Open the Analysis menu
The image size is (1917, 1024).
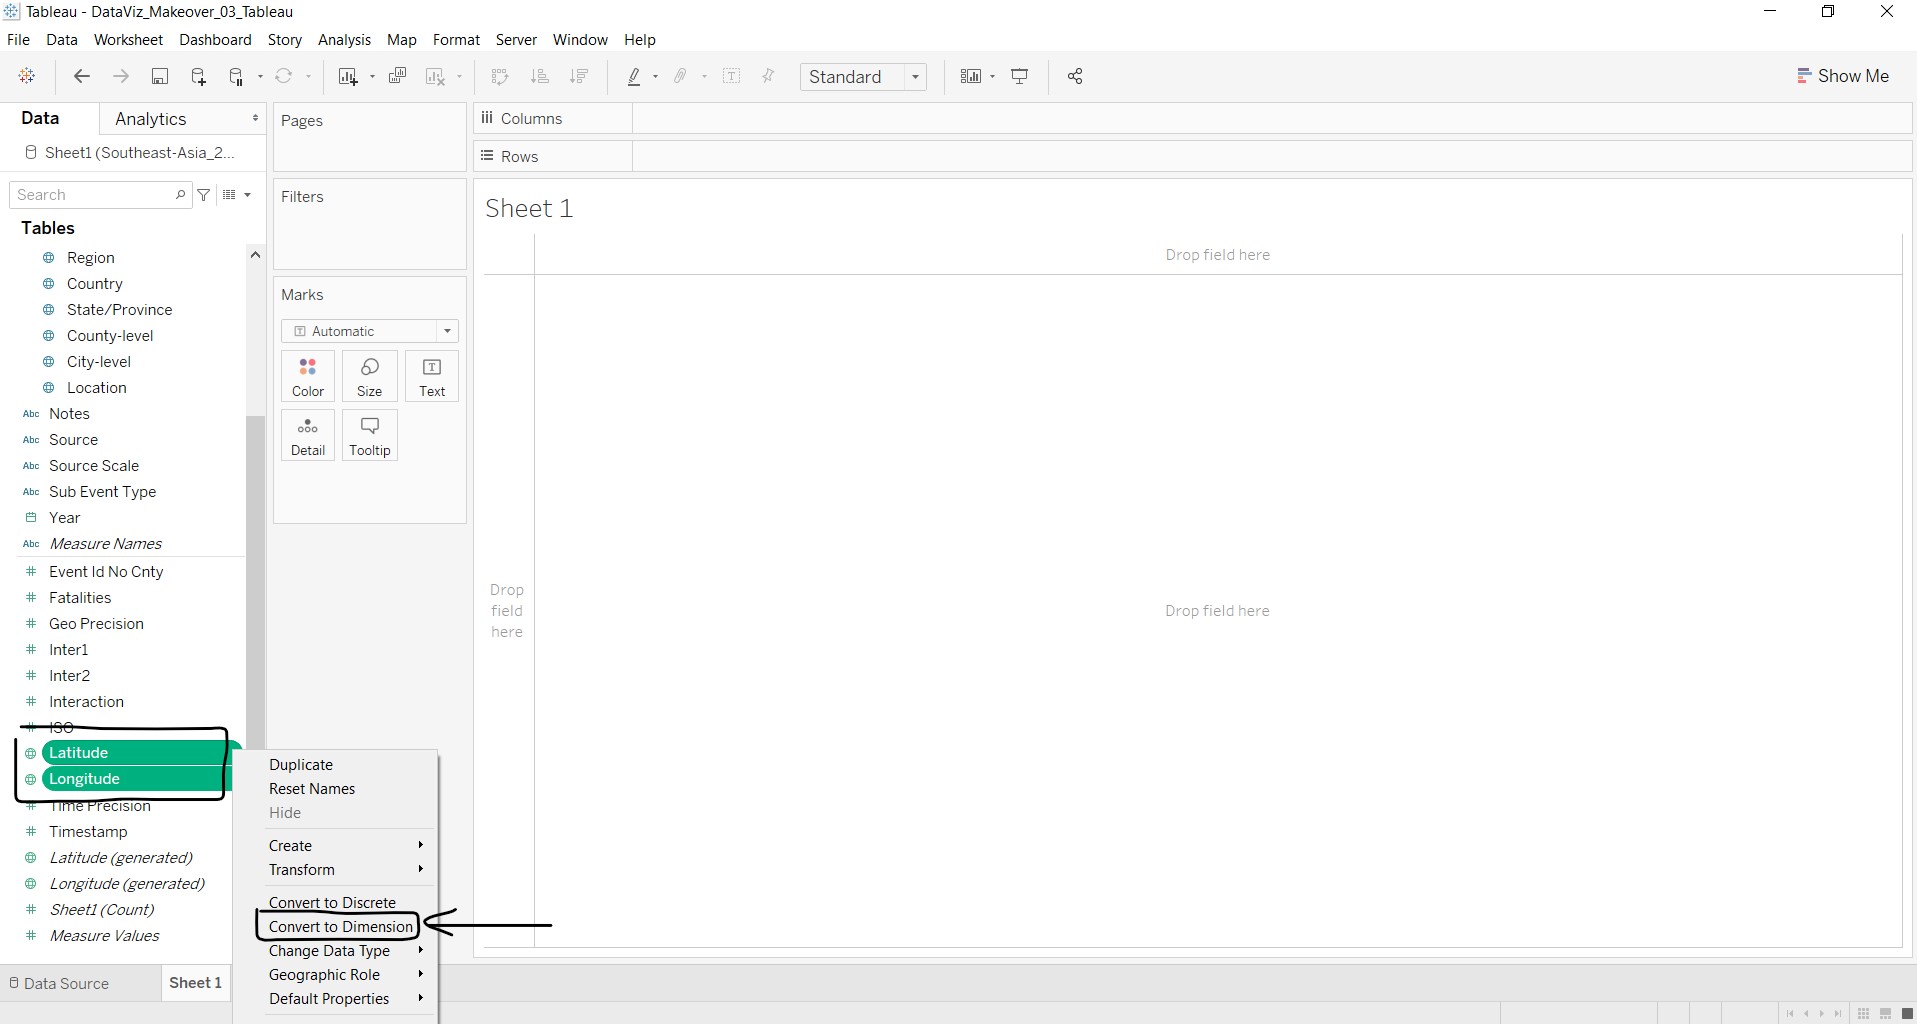pyautogui.click(x=344, y=40)
